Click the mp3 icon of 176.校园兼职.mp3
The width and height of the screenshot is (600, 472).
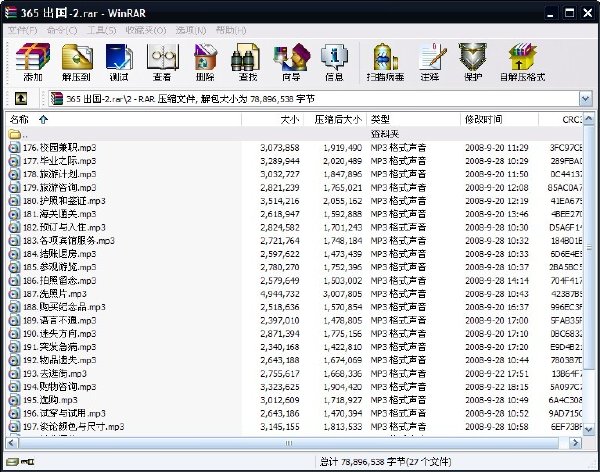tap(14, 148)
